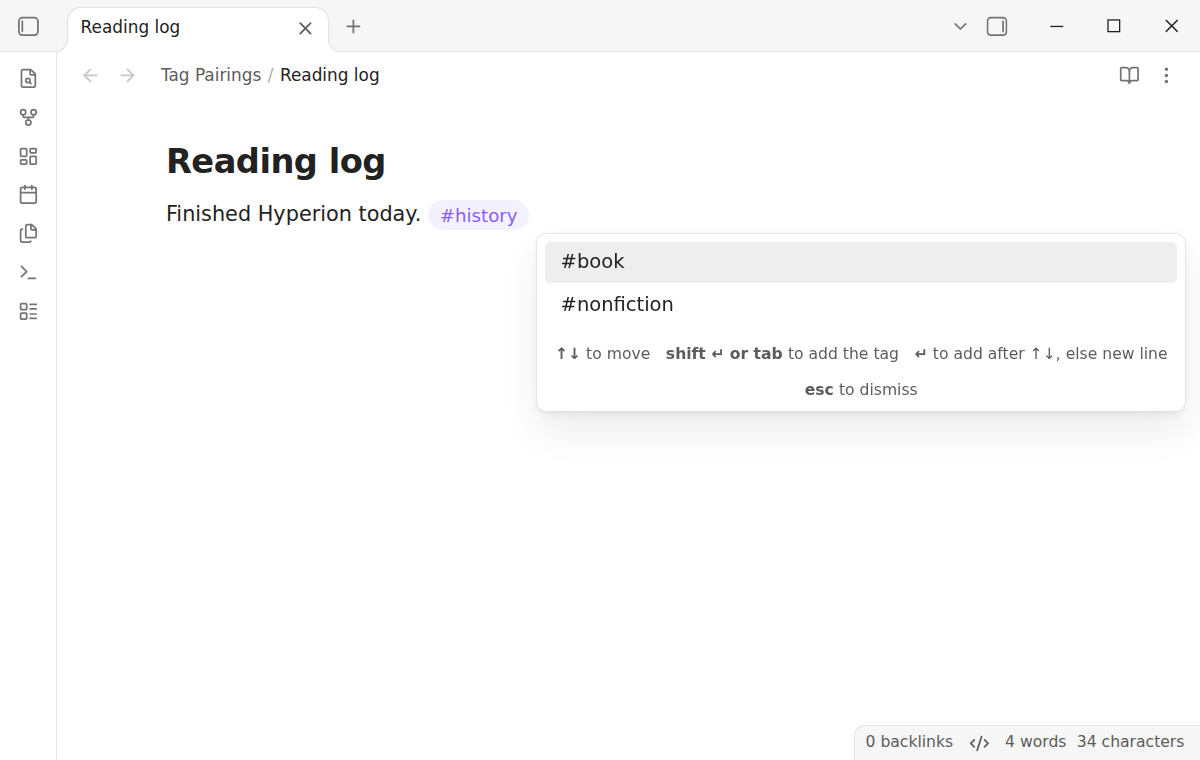This screenshot has width=1200, height=760.
Task: Open the more options three-dot menu
Action: pyautogui.click(x=1166, y=75)
